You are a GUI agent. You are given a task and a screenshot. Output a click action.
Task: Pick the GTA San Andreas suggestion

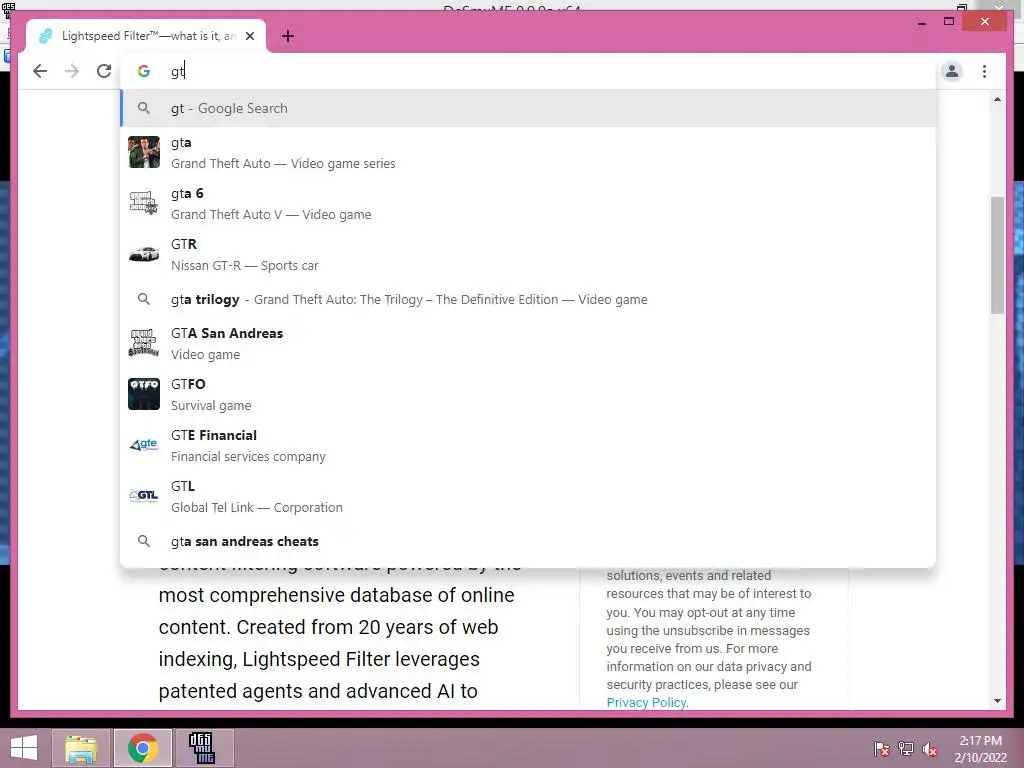click(528, 344)
